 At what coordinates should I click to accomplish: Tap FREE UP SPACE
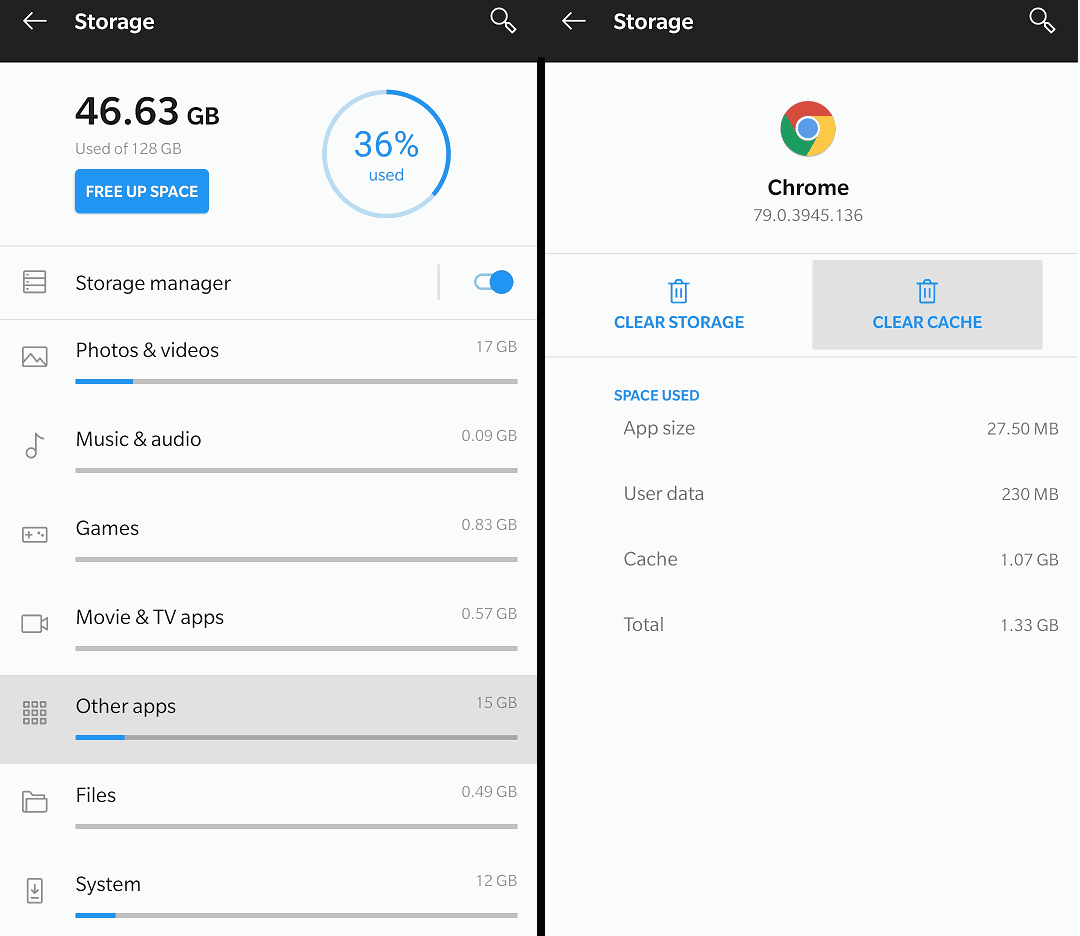click(x=141, y=191)
